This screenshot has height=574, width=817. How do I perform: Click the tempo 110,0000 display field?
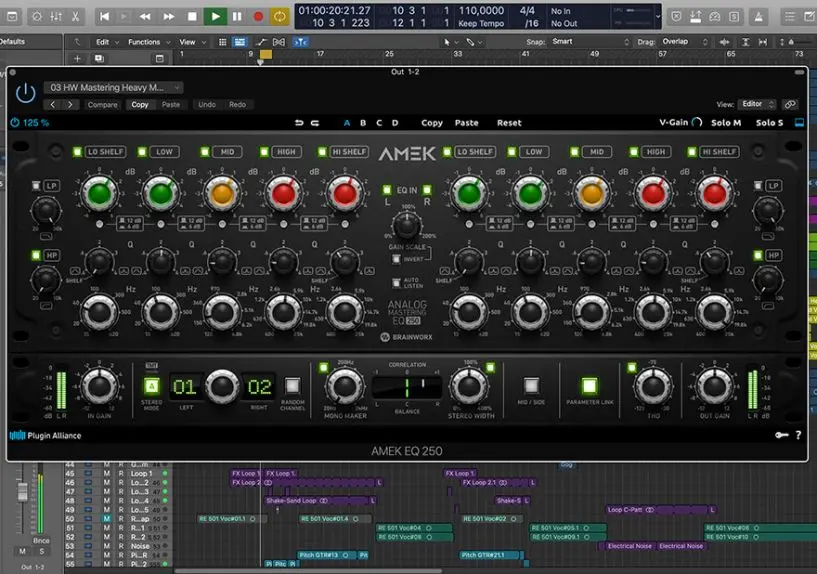(481, 10)
